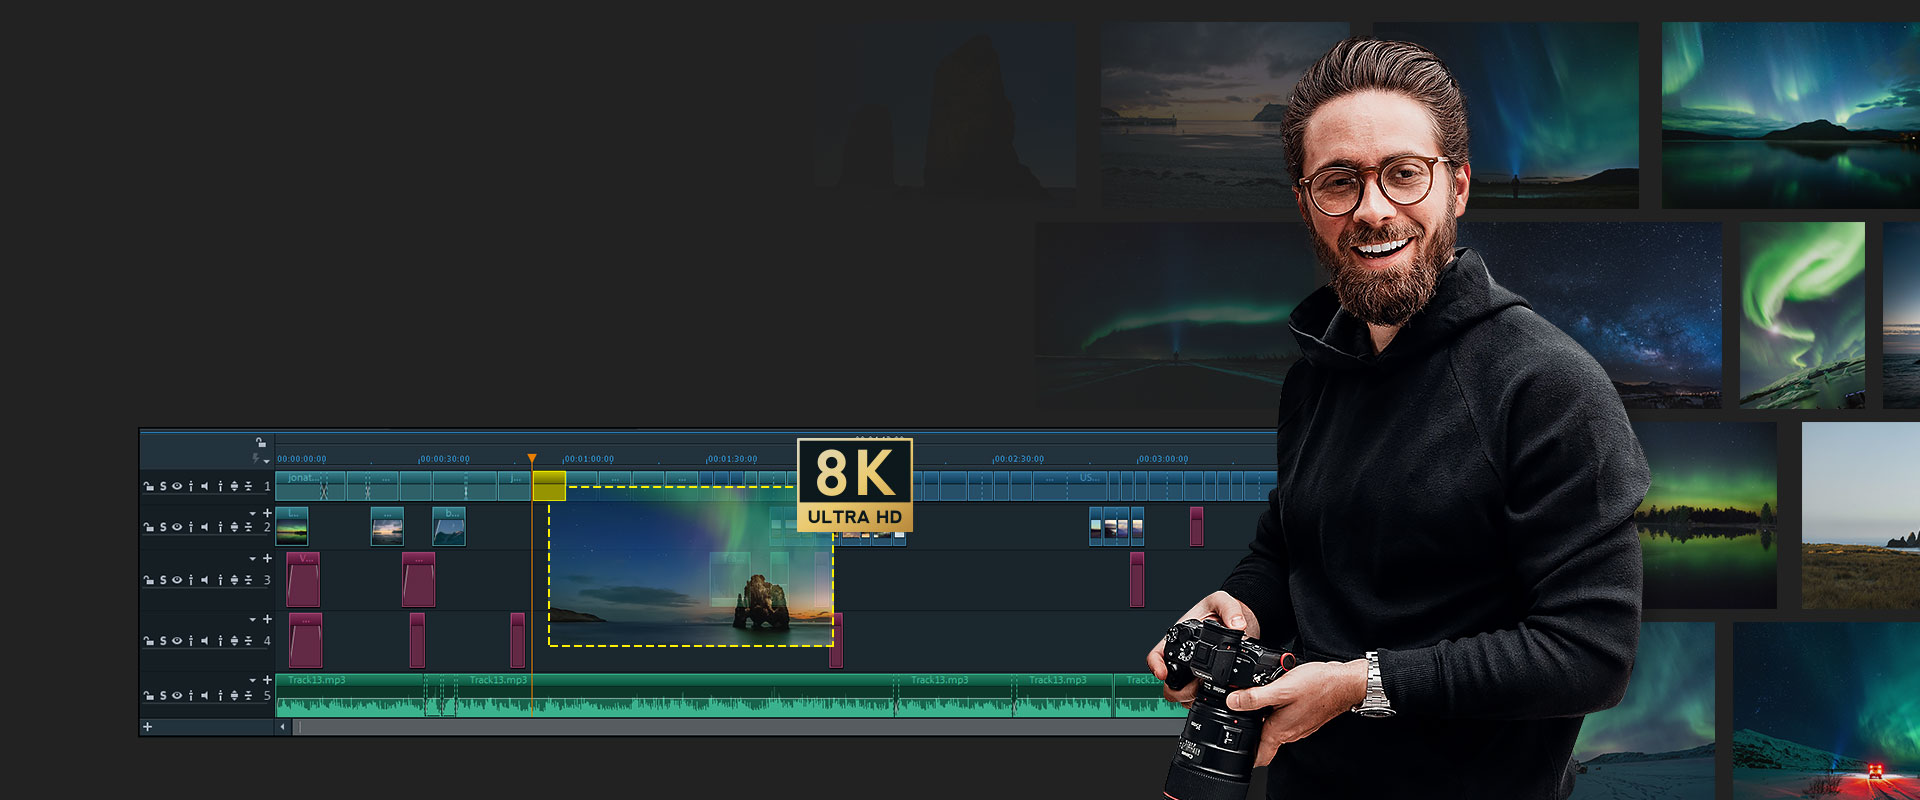1920x800 pixels.
Task: Click the plus icon above track 3 header
Action: (267, 558)
